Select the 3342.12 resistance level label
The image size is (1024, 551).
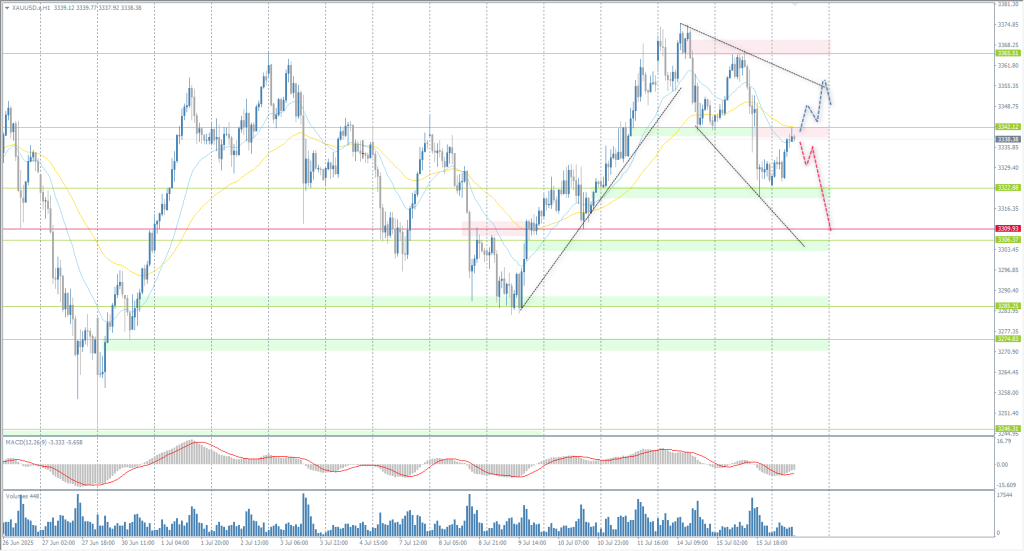[x=1007, y=127]
